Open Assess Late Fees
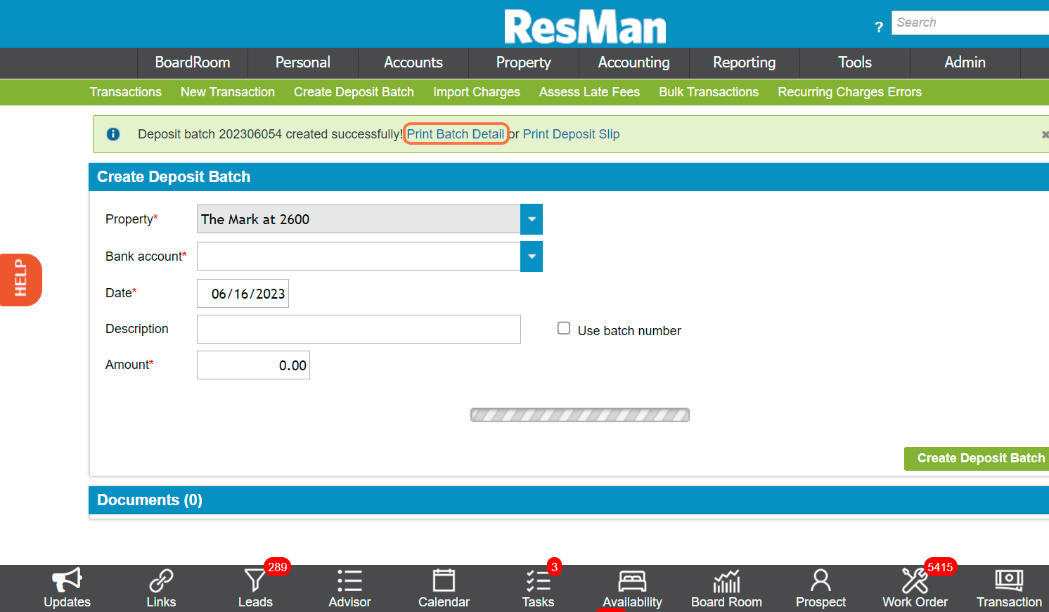1049x612 pixels. [x=589, y=92]
